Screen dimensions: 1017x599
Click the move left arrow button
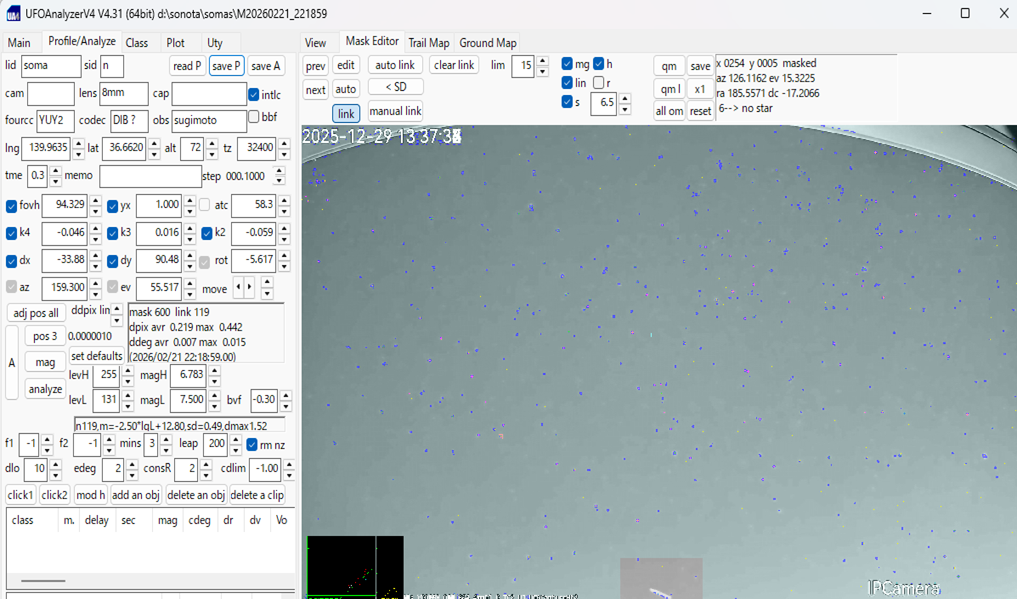click(239, 288)
